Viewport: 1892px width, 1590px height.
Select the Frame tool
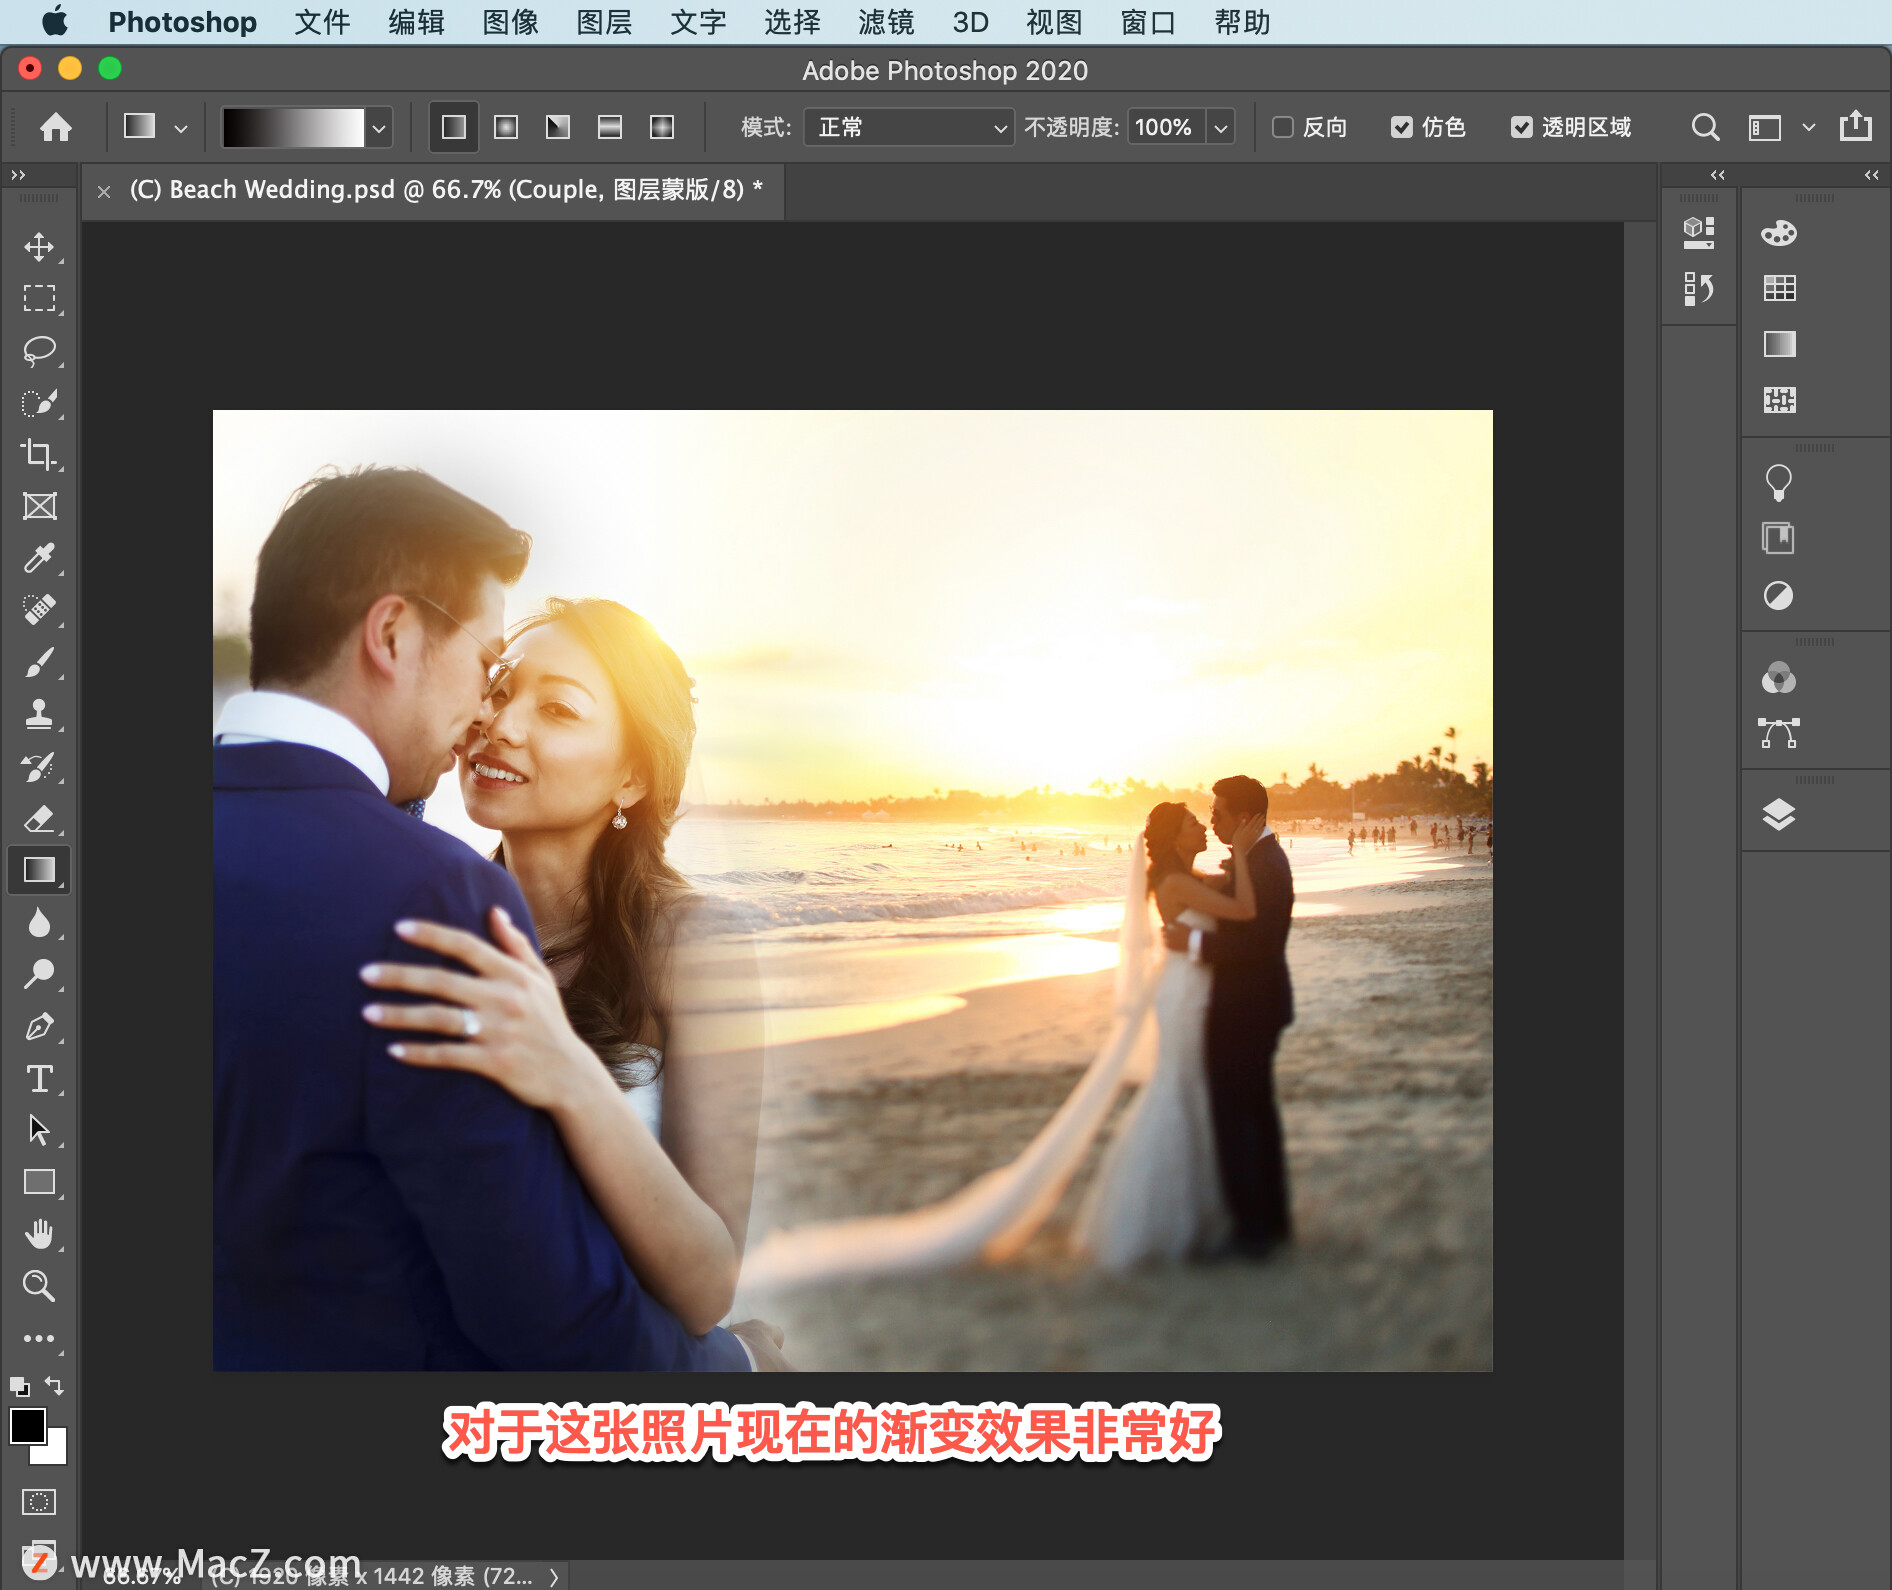pos(39,506)
